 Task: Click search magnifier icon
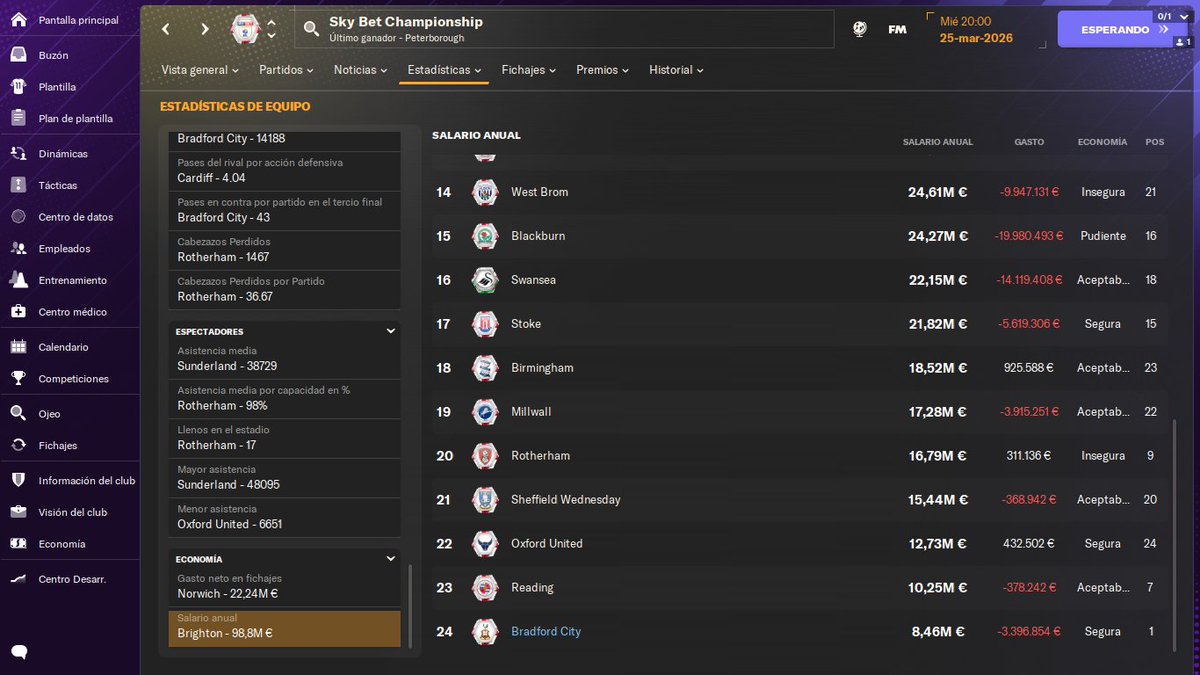312,29
